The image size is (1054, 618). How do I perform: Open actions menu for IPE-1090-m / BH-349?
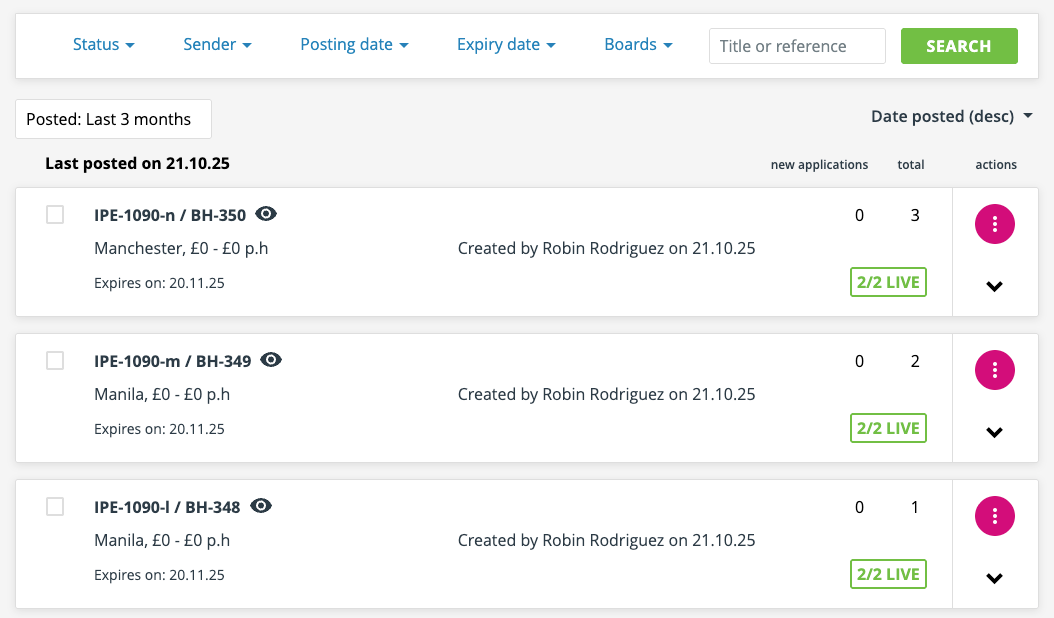click(994, 370)
